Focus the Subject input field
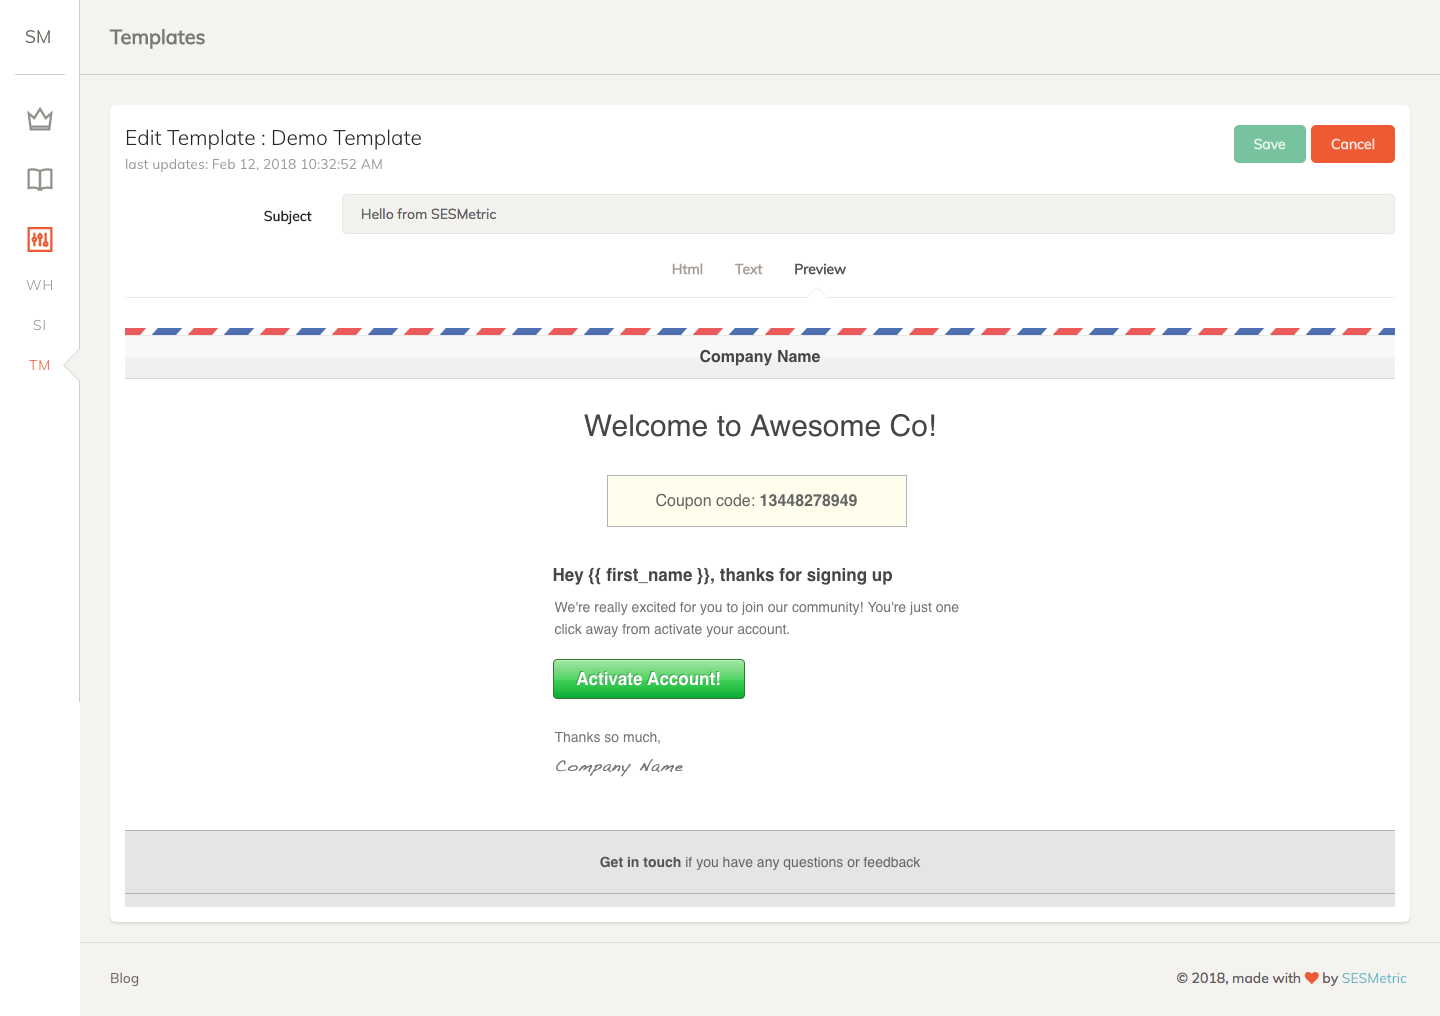 (868, 214)
